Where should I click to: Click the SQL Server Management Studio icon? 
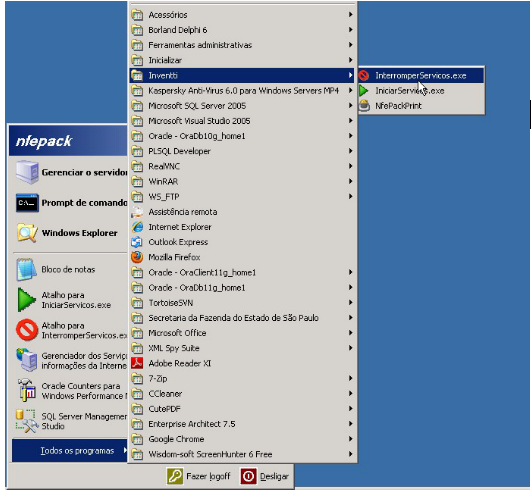coord(26,421)
